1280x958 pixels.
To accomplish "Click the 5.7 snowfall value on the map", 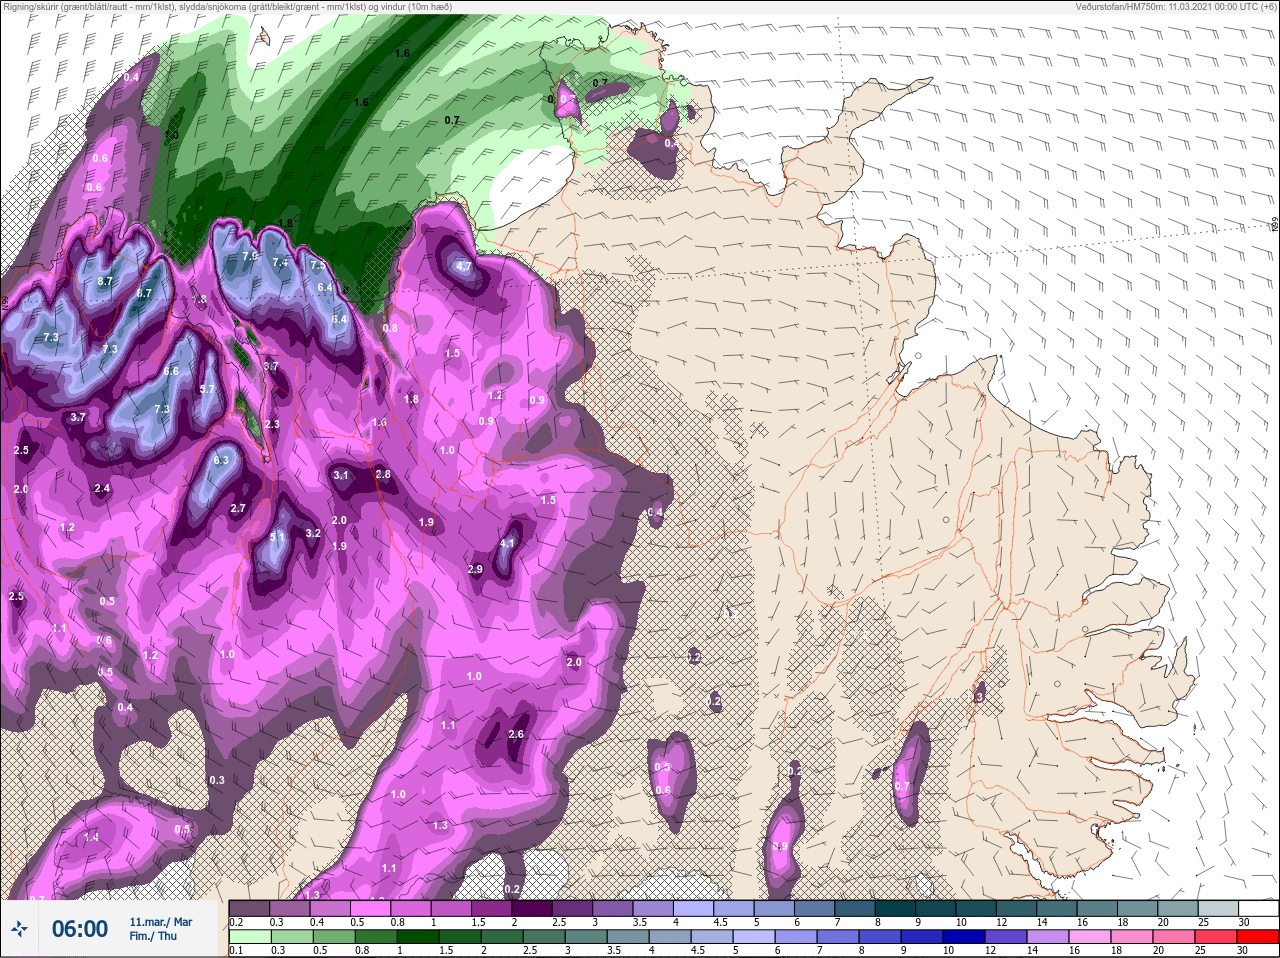I will 208,389.
